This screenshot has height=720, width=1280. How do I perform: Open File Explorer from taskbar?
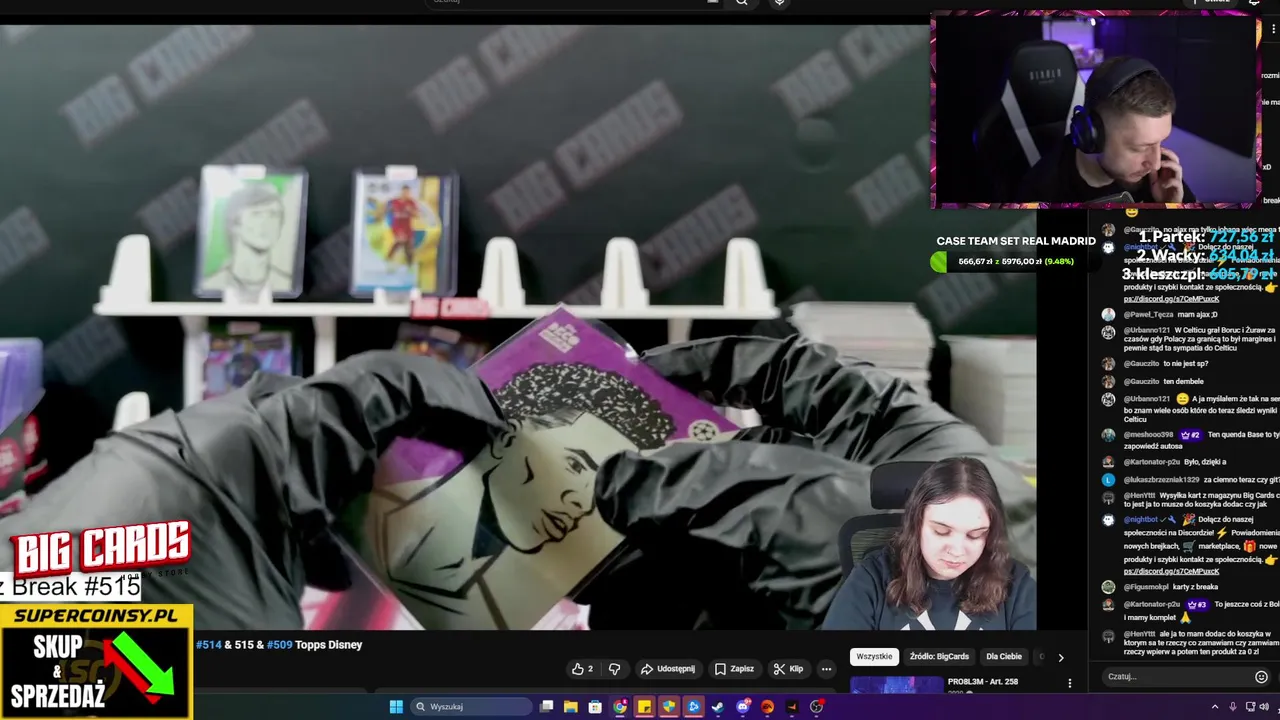[571, 707]
